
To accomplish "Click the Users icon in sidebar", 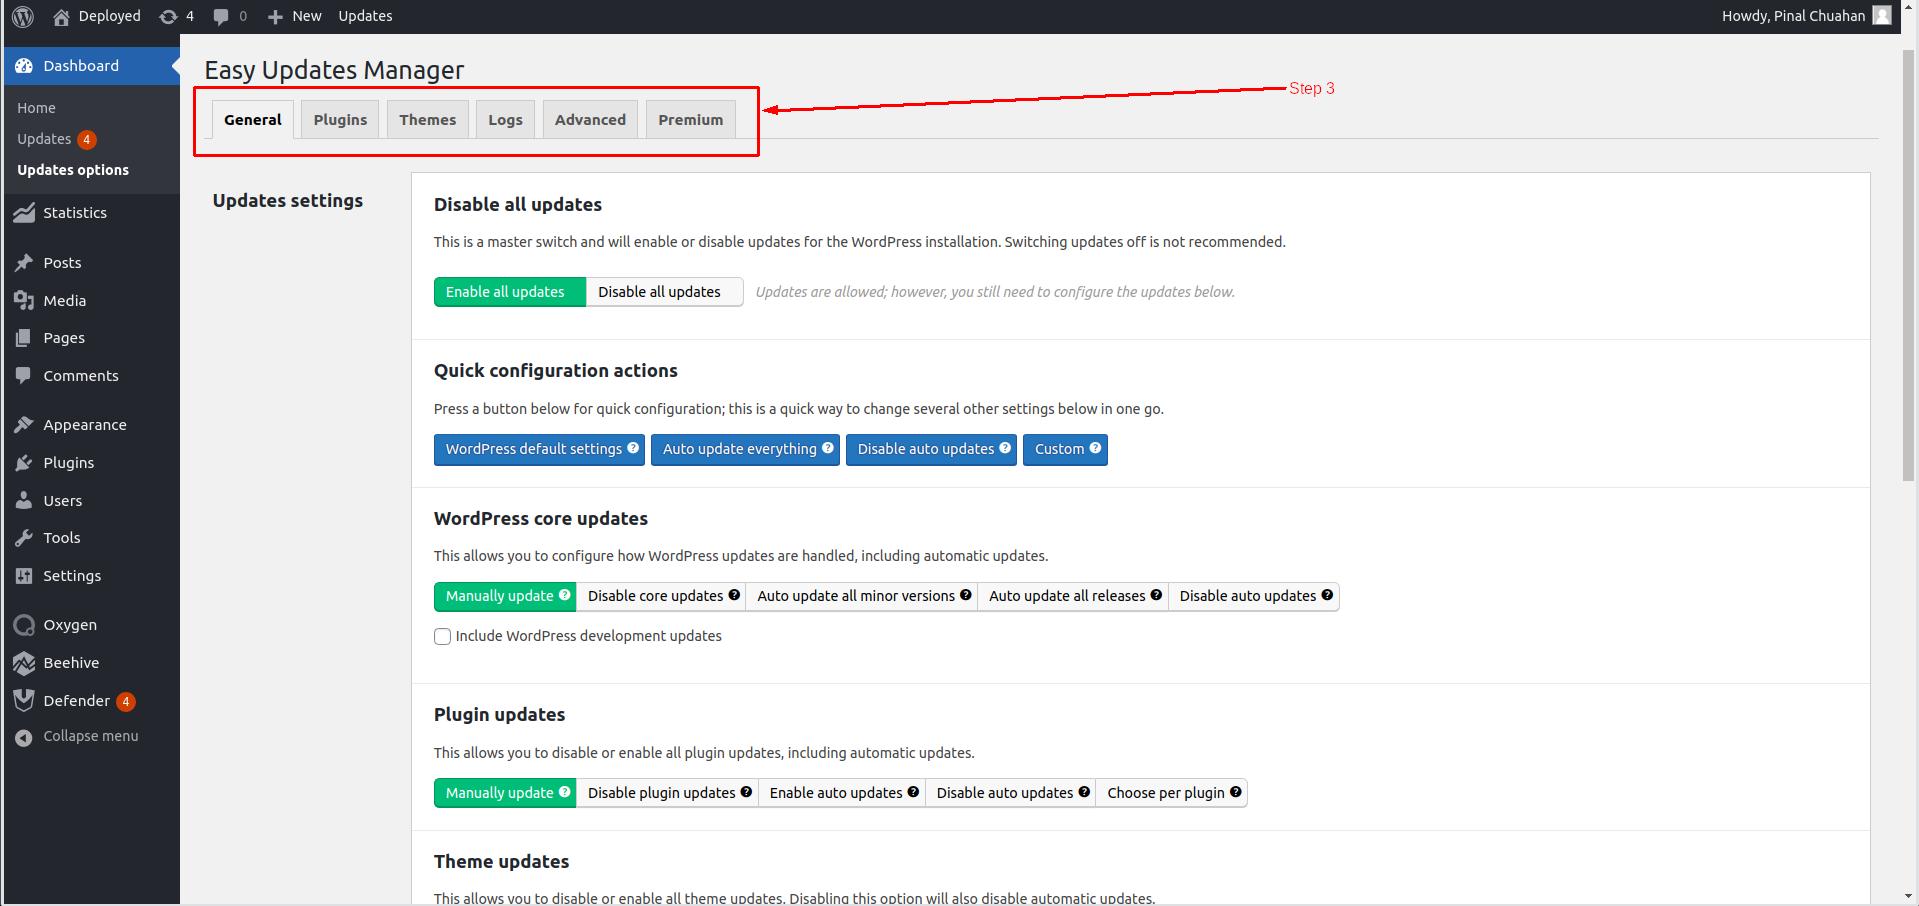I will pos(24,501).
